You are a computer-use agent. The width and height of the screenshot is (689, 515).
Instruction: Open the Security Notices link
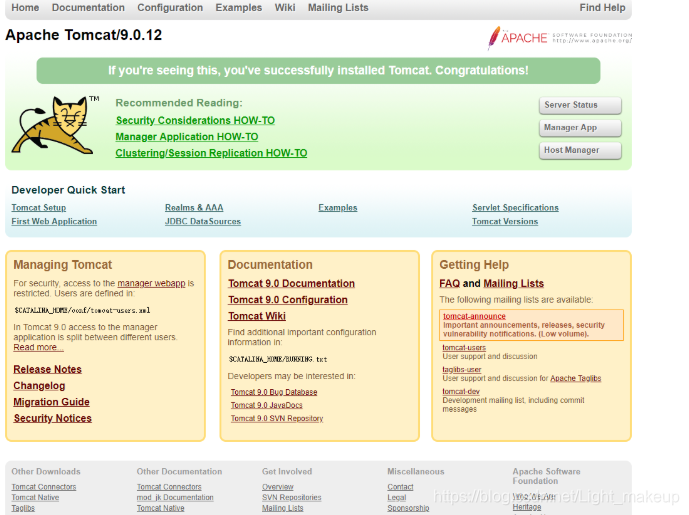click(x=52, y=418)
